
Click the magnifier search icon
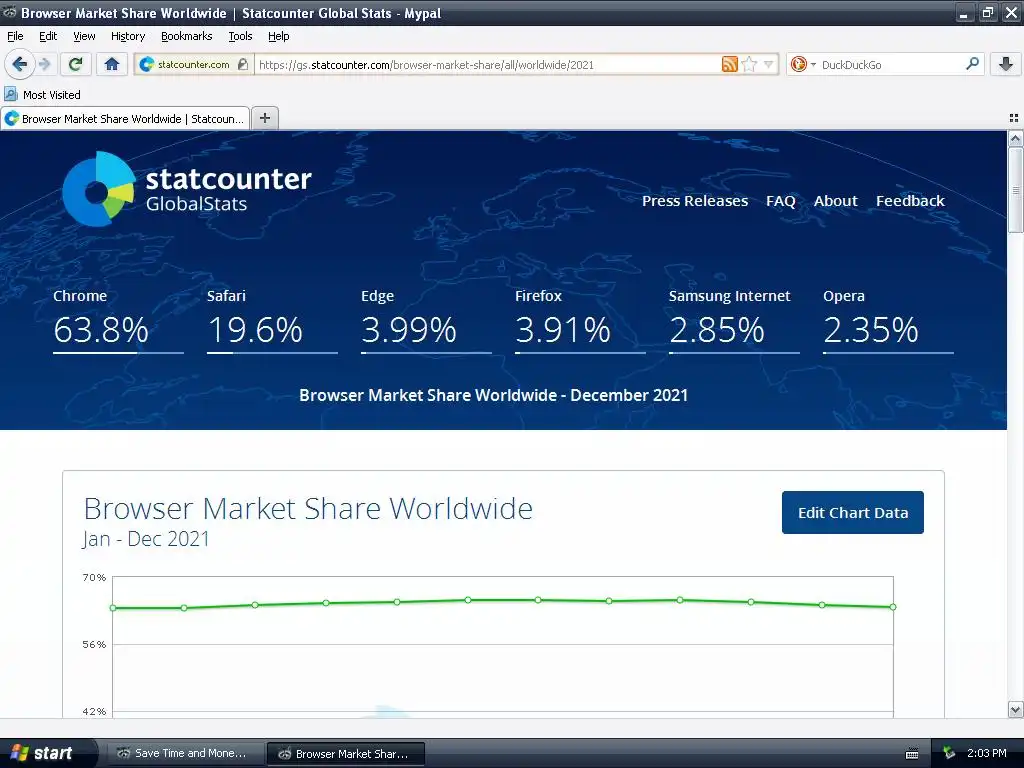point(972,63)
